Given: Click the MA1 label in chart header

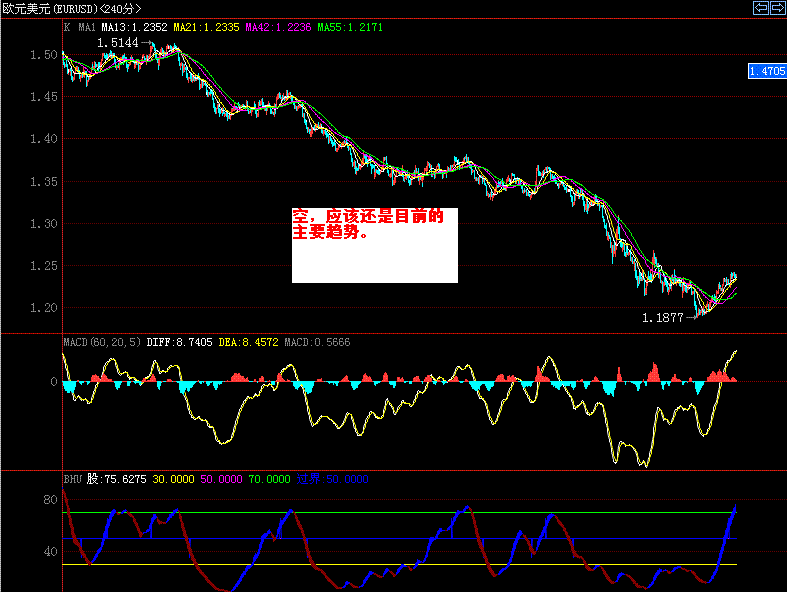Looking at the screenshot, I should coord(87,27).
